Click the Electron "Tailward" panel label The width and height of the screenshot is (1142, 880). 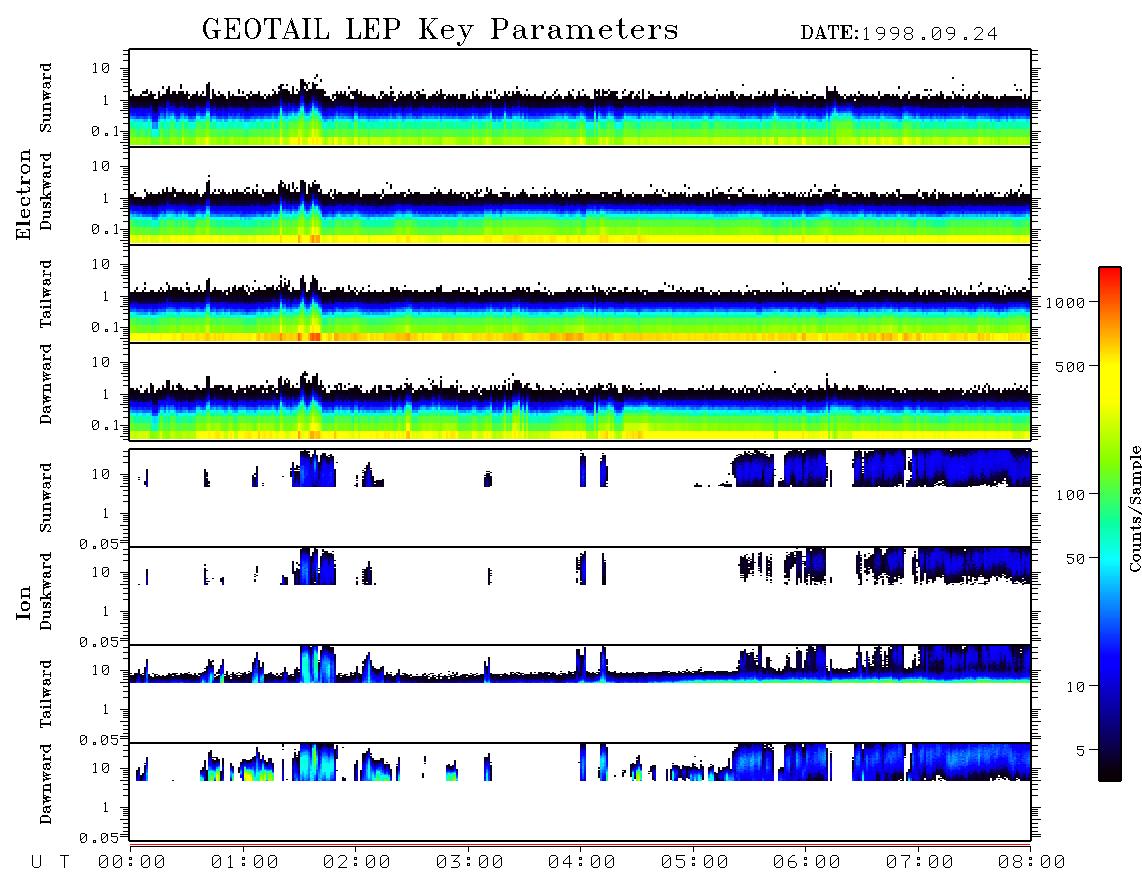coord(46,294)
